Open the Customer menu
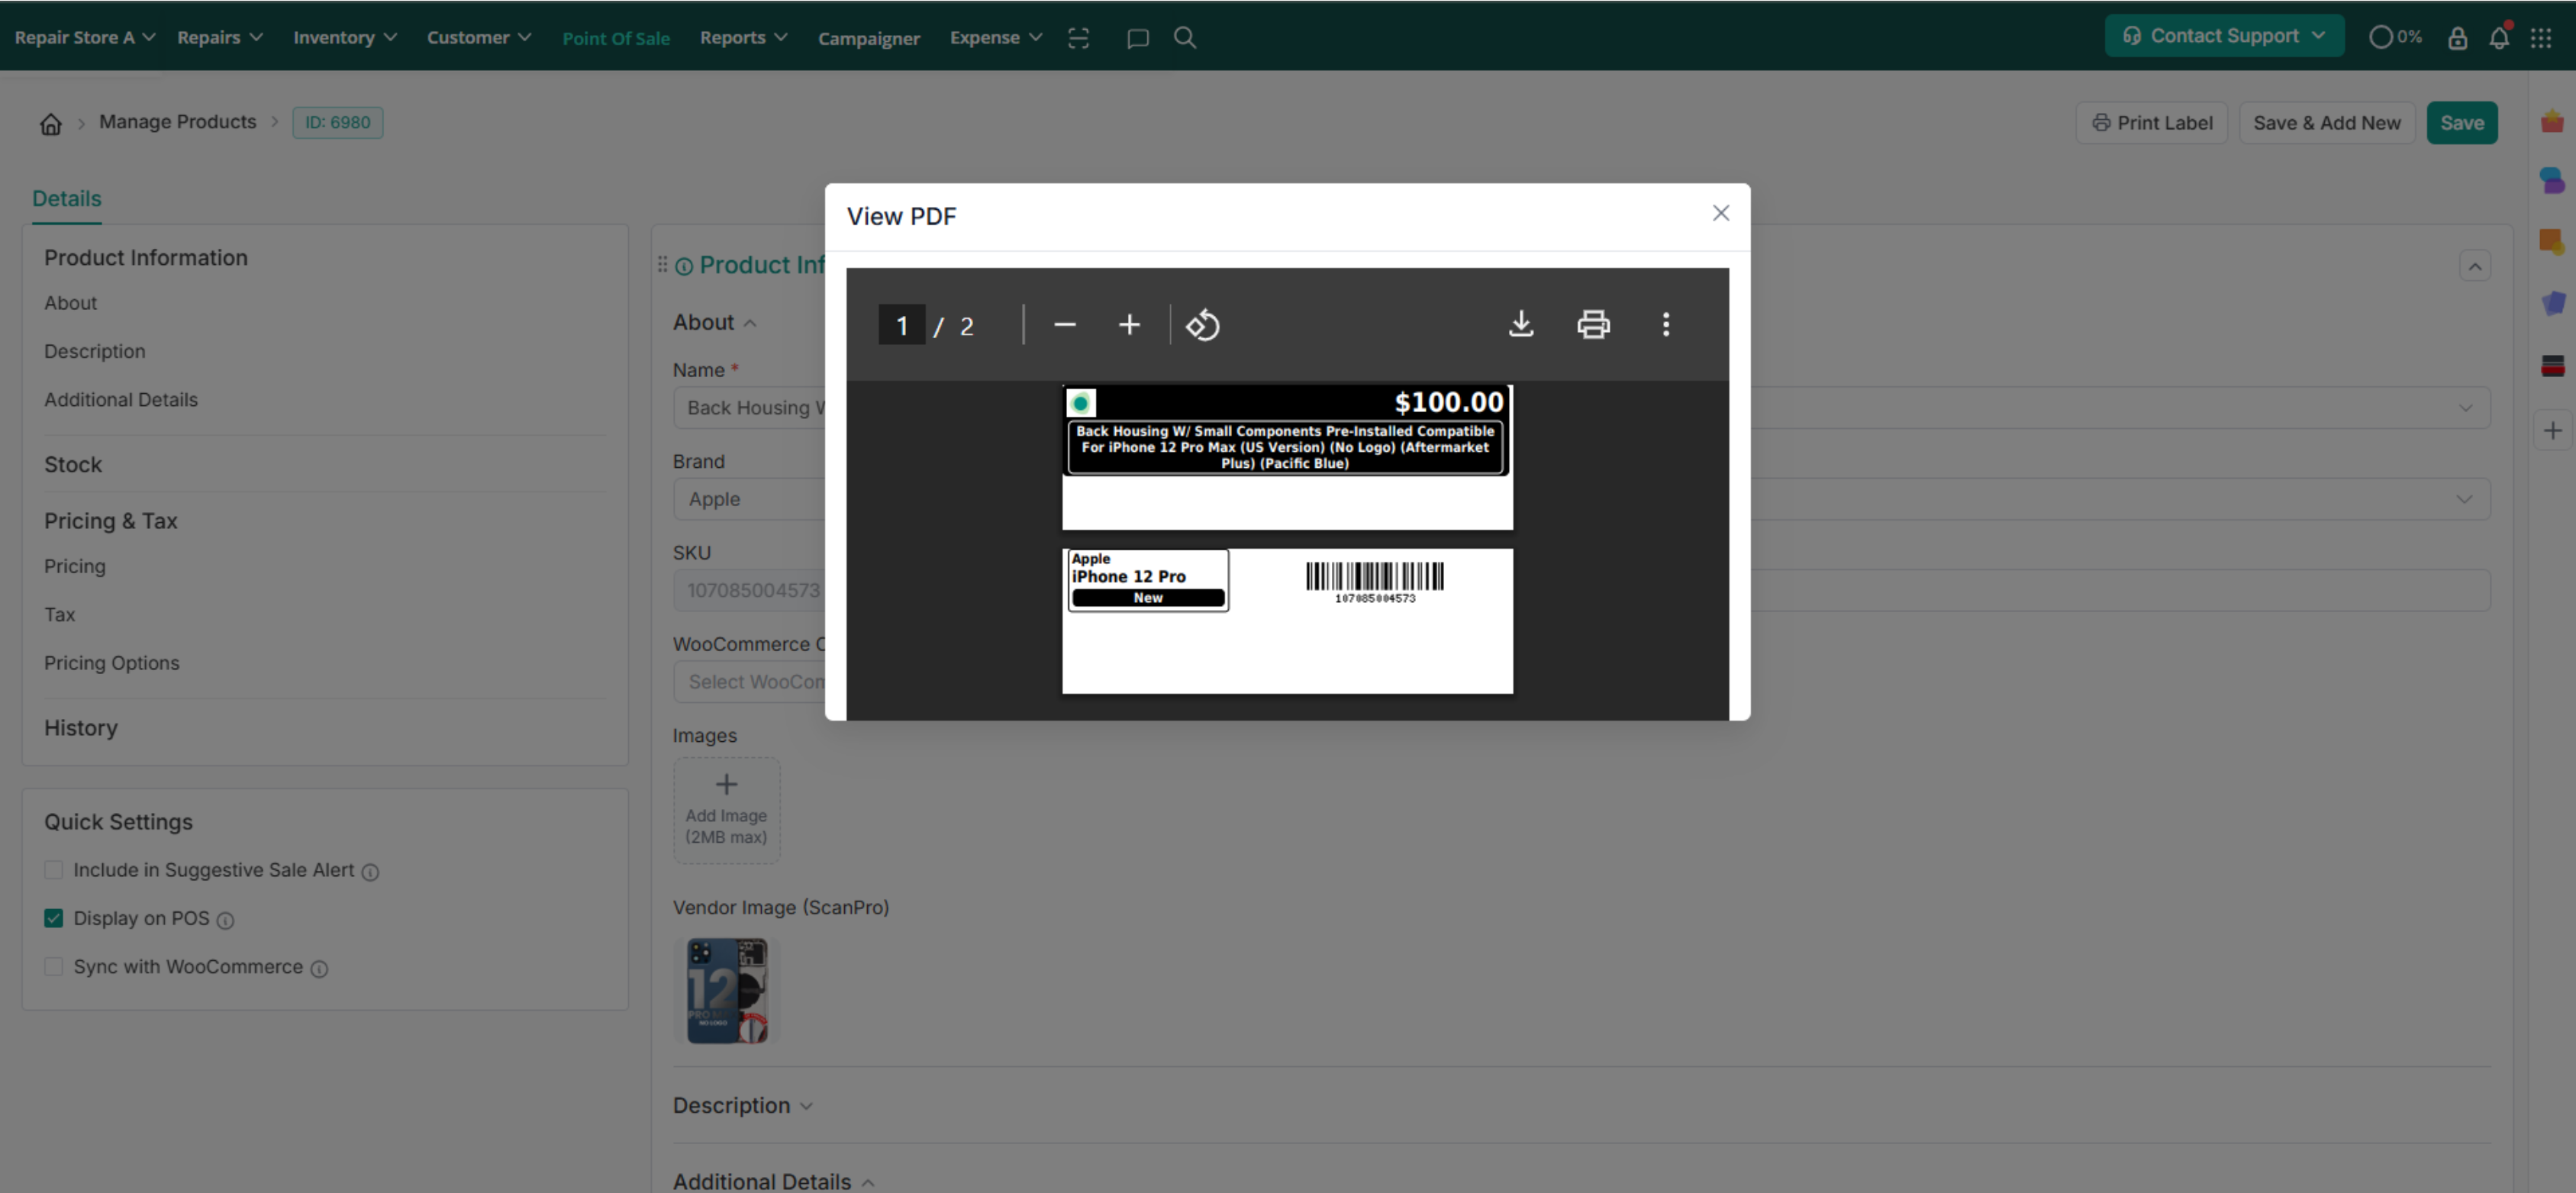Viewport: 2576px width, 1193px height. coord(478,37)
